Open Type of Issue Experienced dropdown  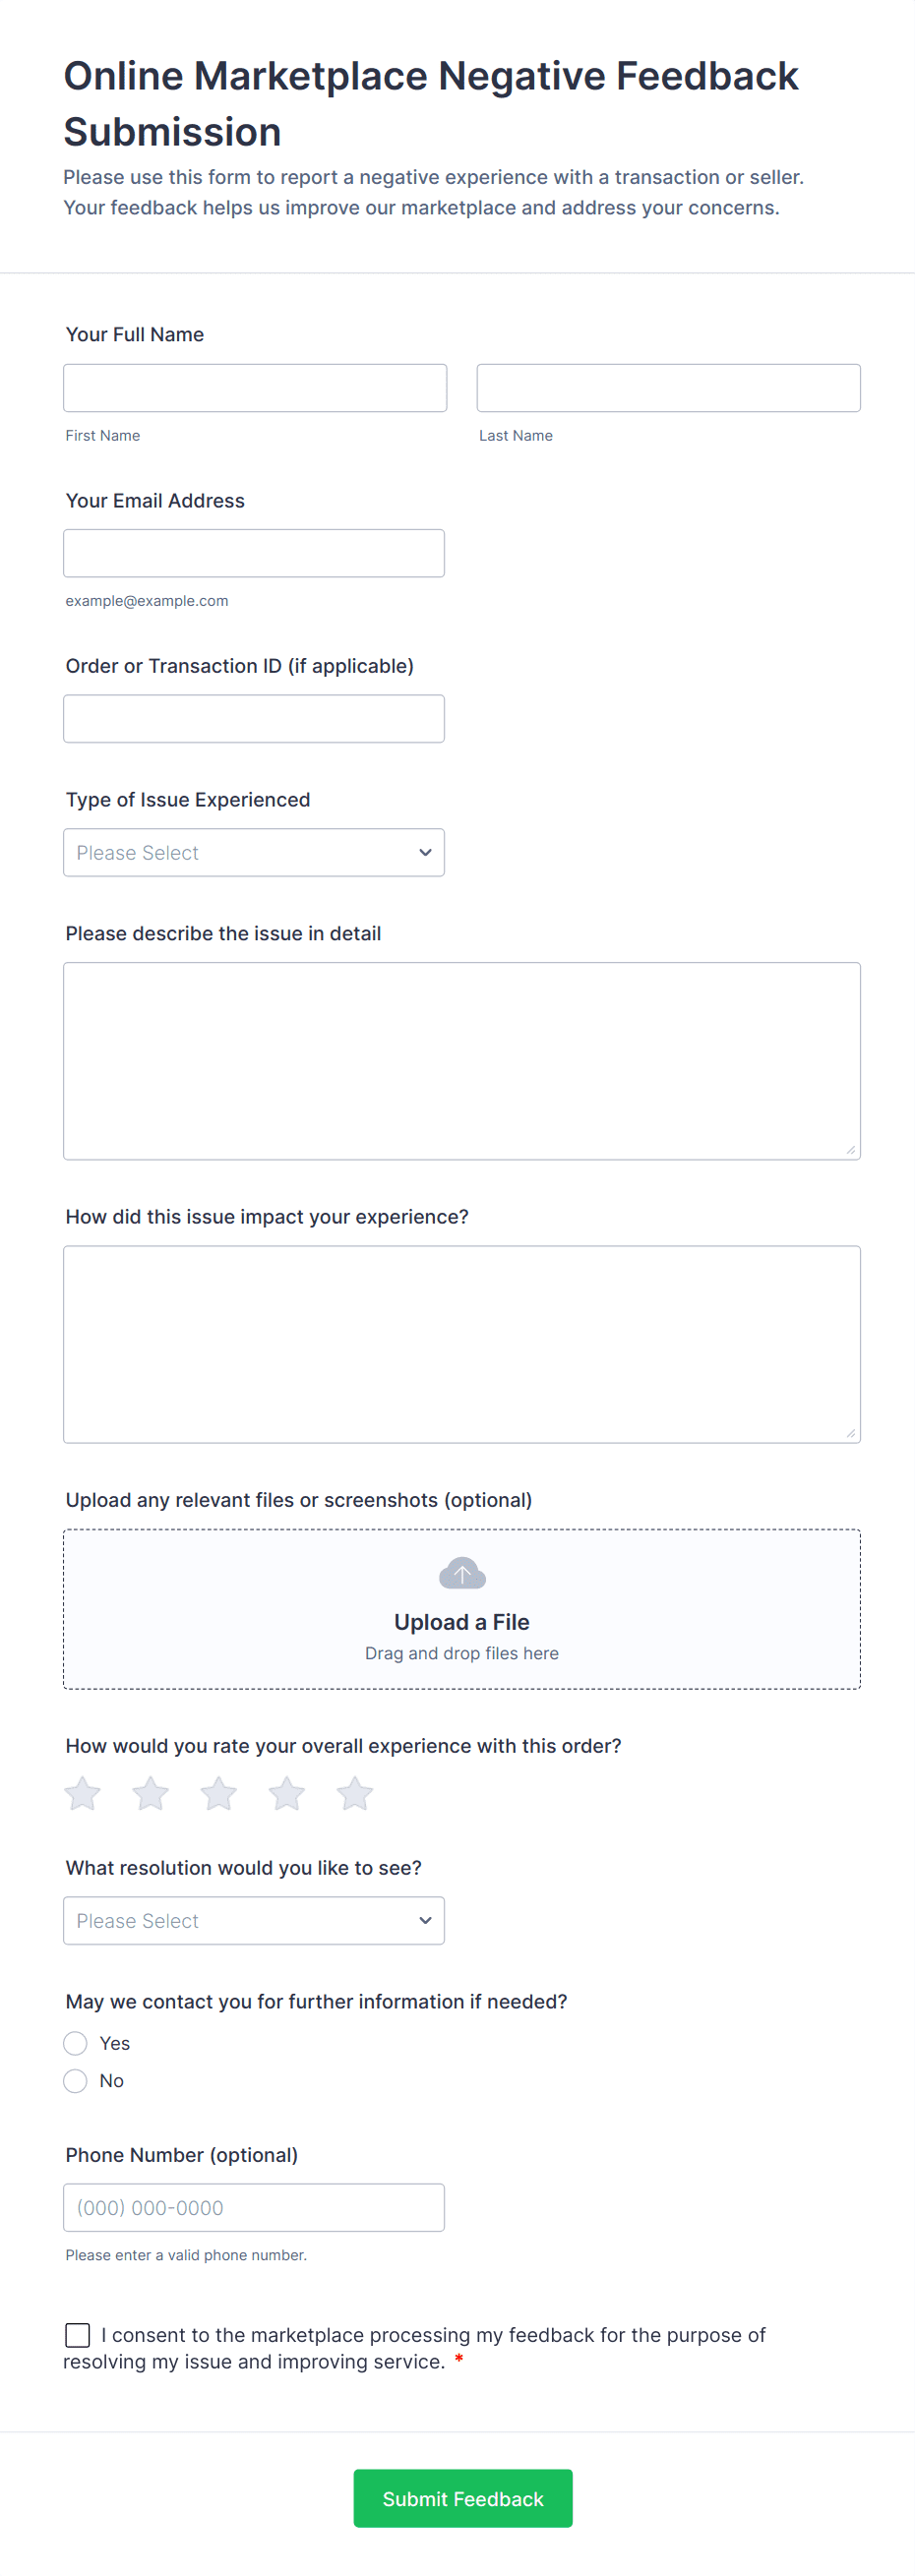(x=254, y=853)
